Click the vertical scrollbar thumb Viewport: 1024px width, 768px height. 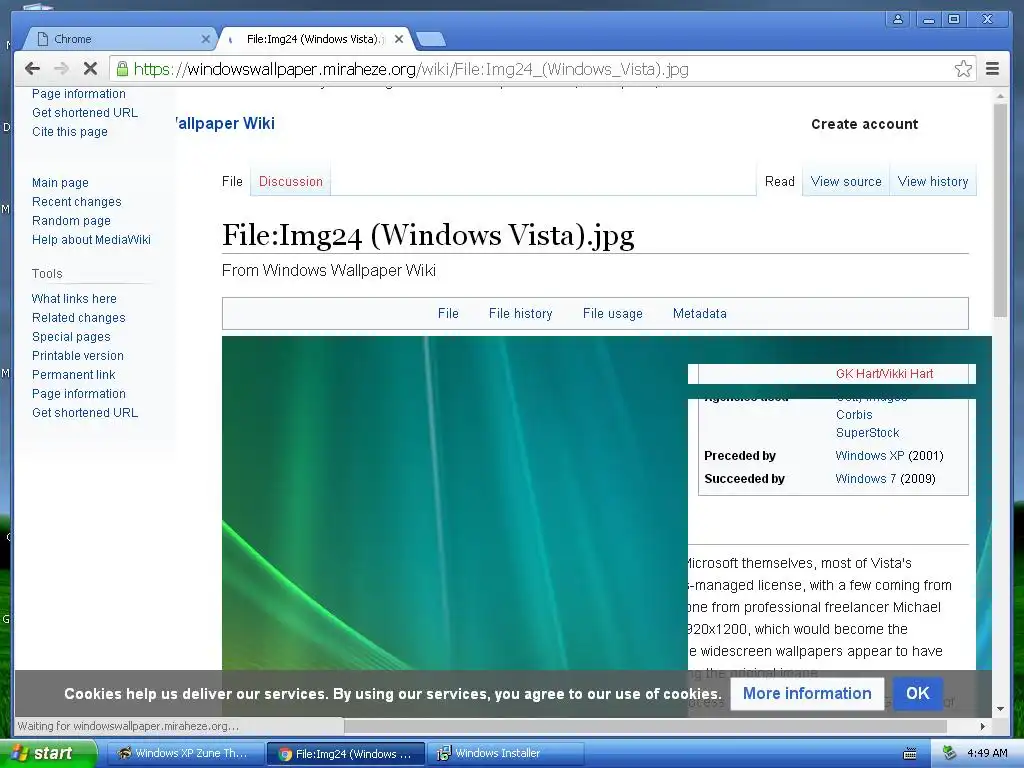[1000, 209]
